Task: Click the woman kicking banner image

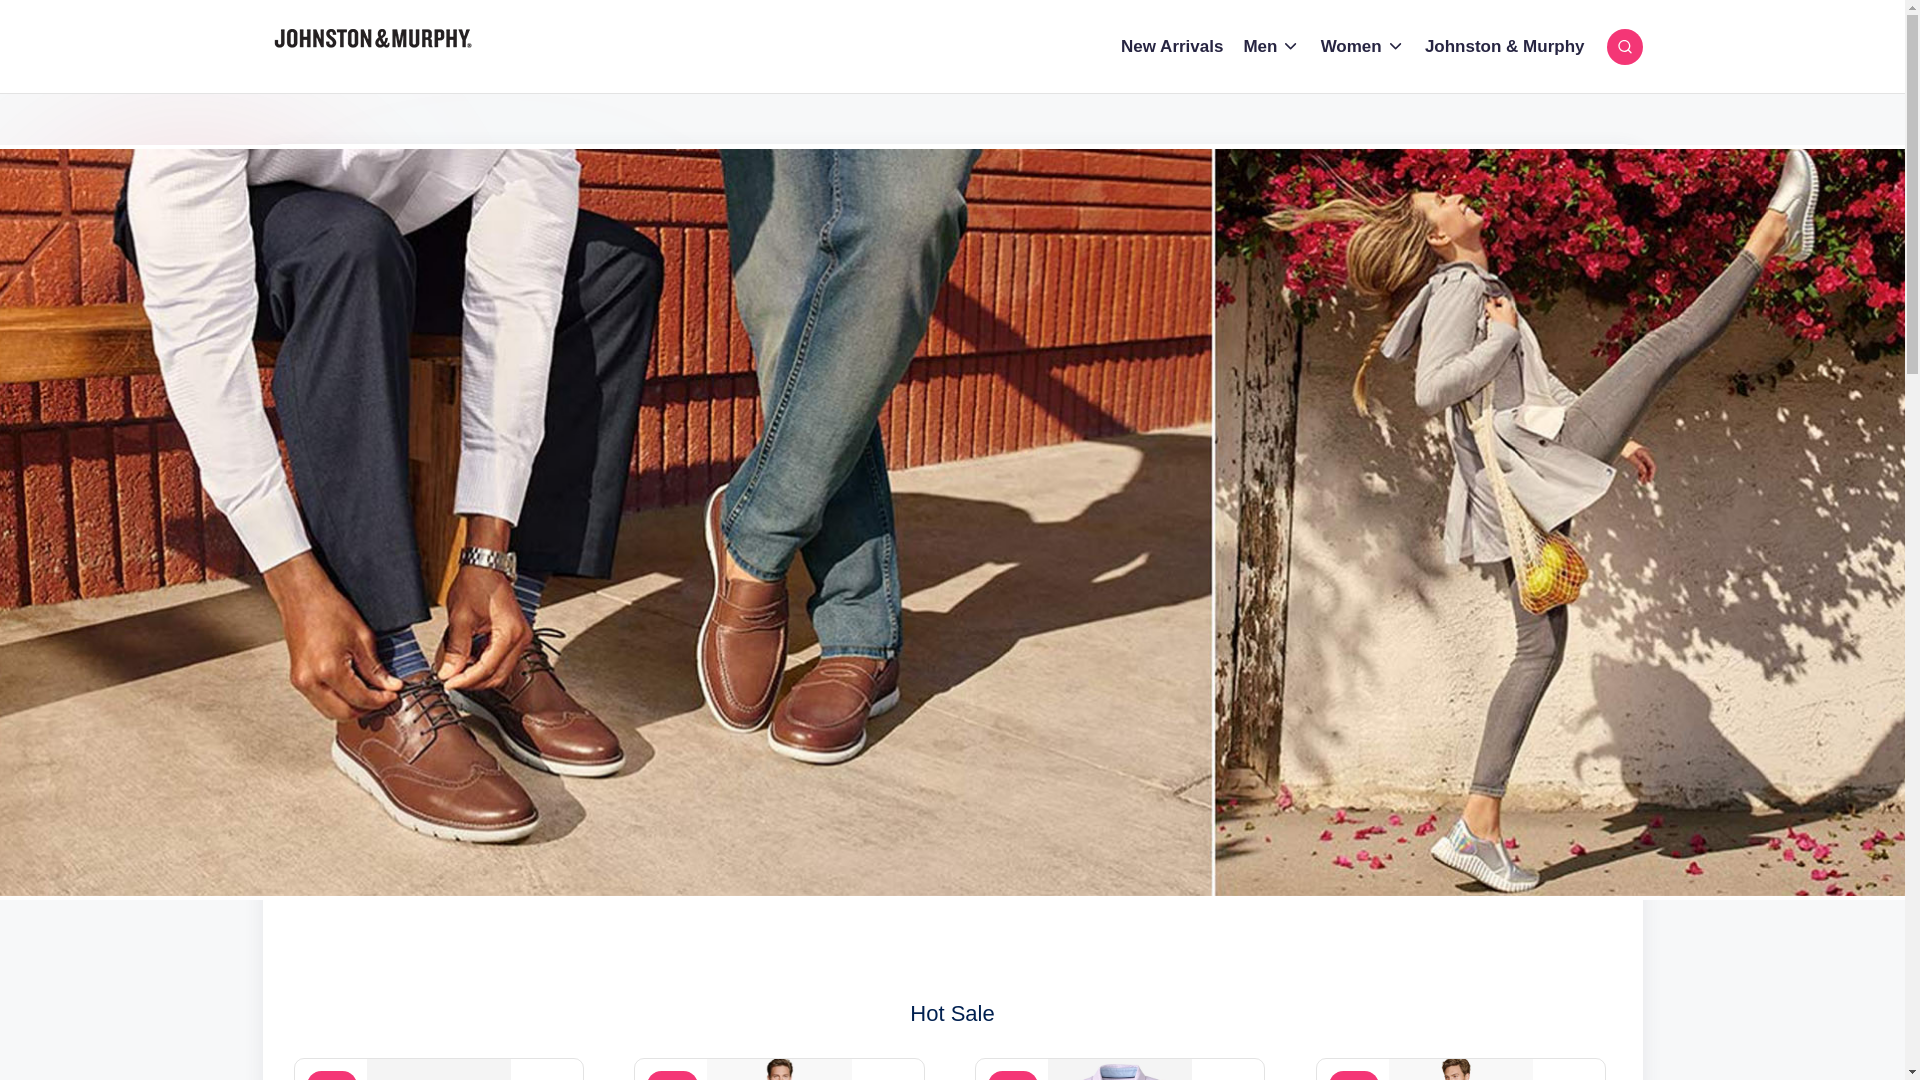Action: [1558, 522]
